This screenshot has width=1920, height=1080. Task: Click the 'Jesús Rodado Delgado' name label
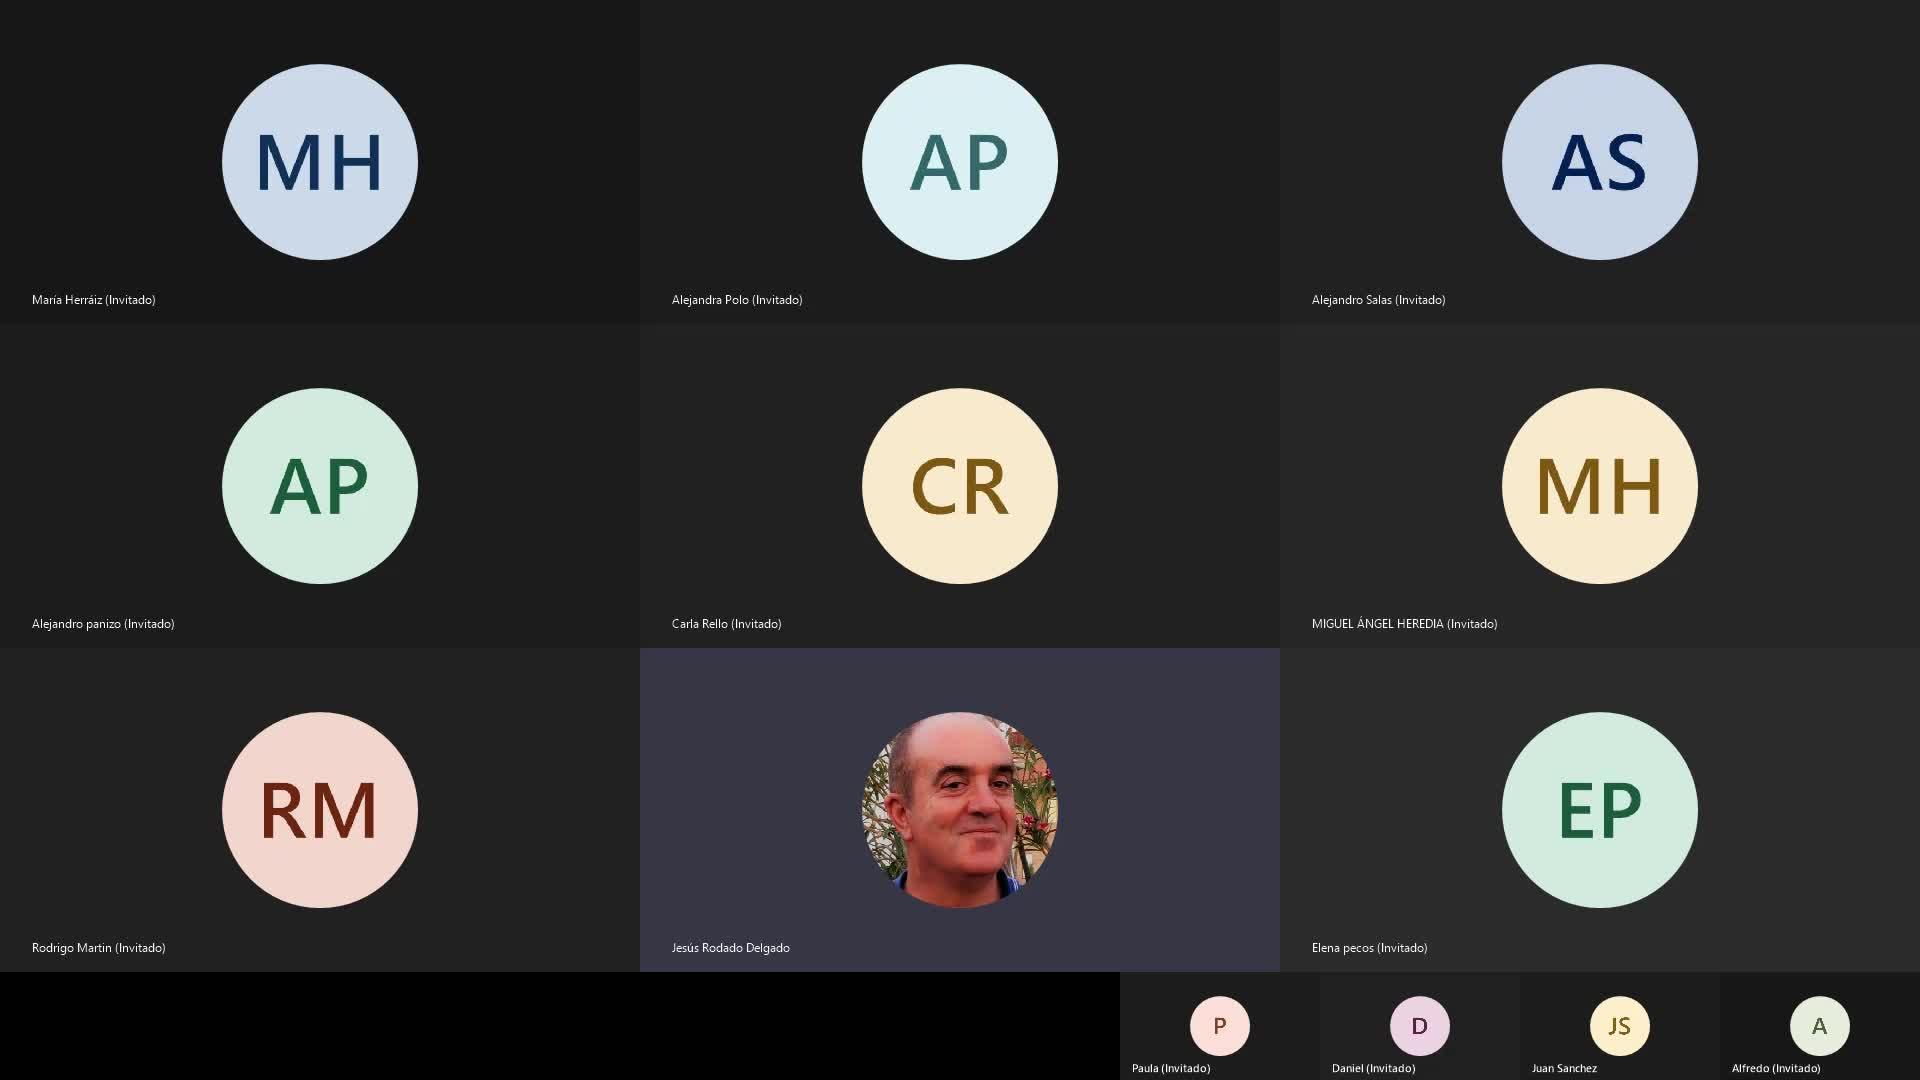[x=731, y=948]
